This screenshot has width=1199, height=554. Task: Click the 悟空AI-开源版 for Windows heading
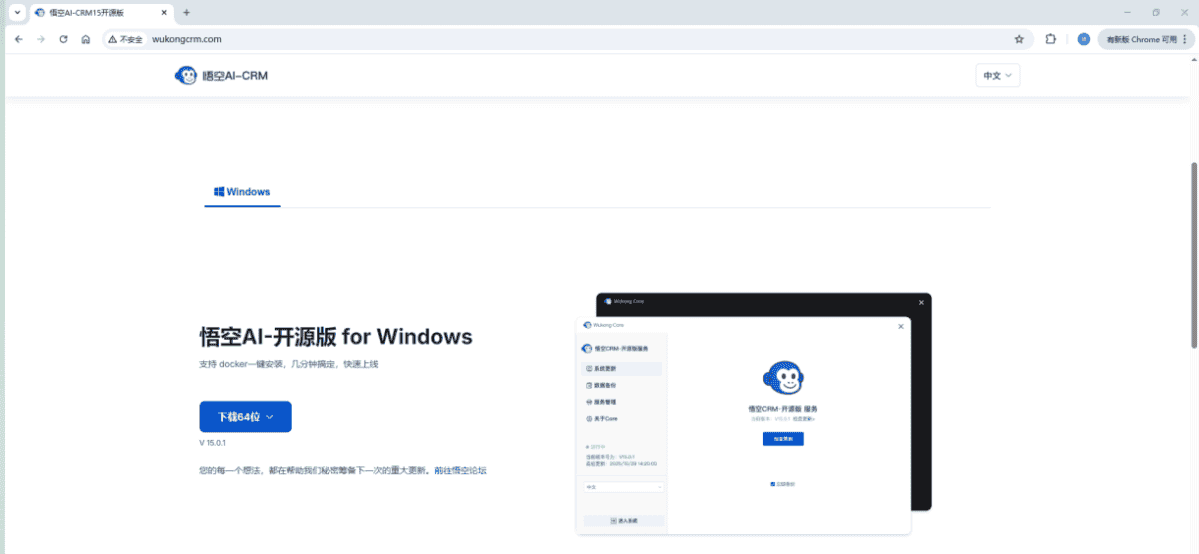point(336,337)
